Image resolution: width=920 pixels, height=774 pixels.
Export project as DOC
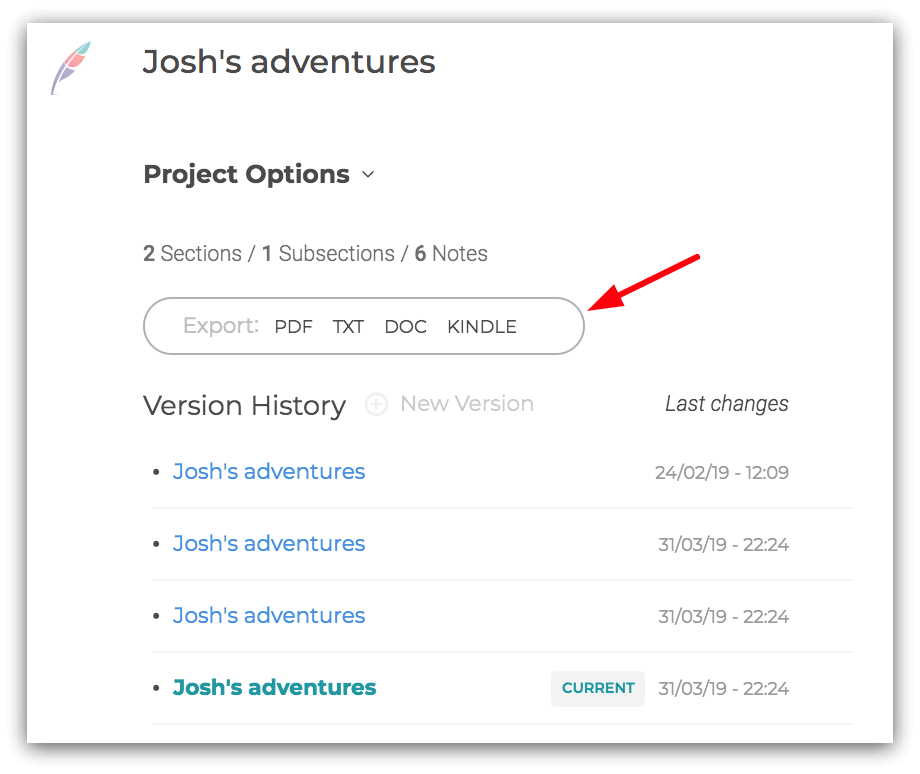[x=405, y=327]
